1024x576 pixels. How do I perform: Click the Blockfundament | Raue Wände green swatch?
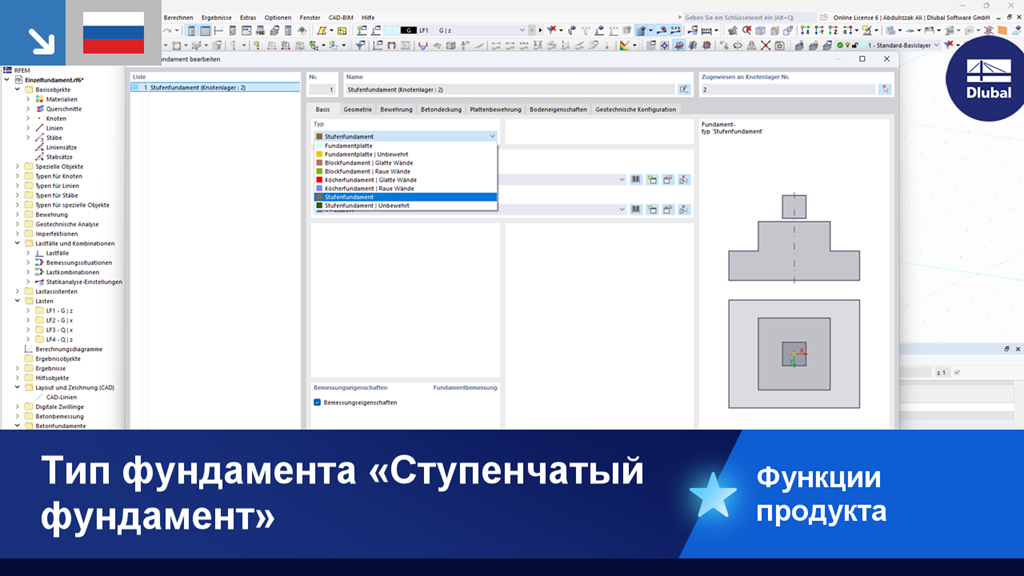pos(319,171)
